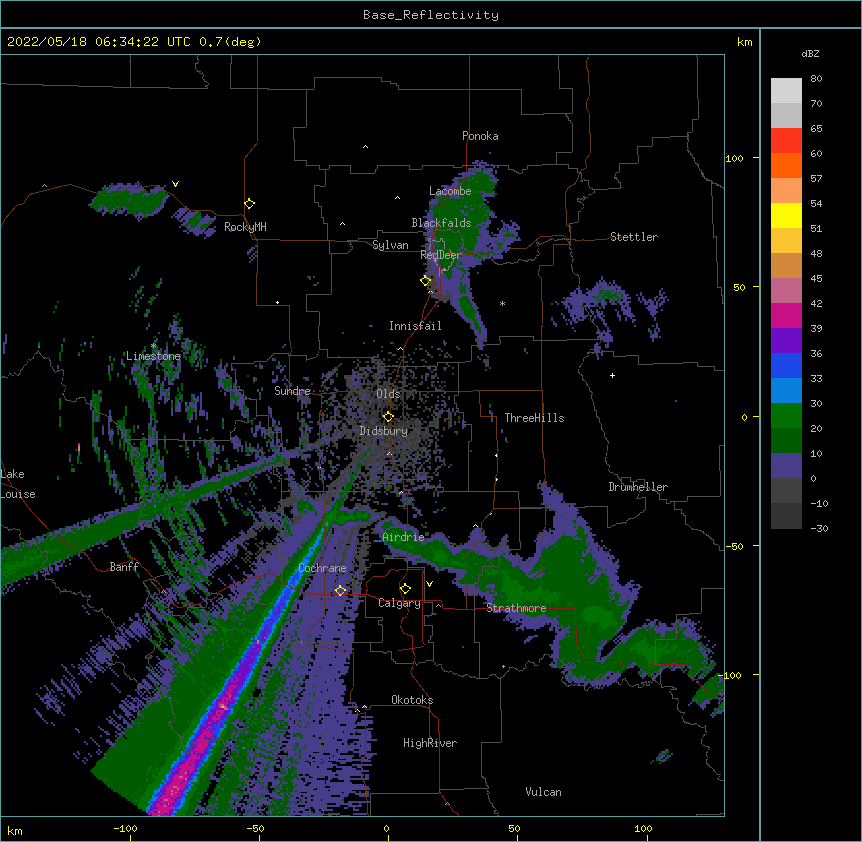Click the yellow marker below Cochrane

coord(340,590)
